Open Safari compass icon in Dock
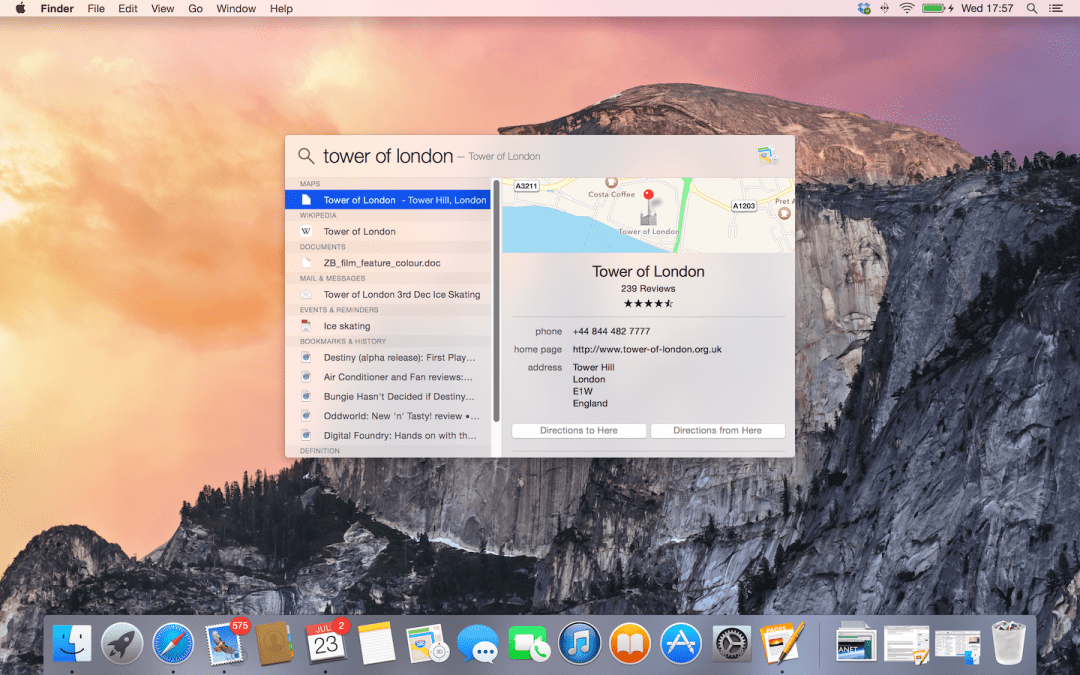The width and height of the screenshot is (1080, 675). [173, 643]
